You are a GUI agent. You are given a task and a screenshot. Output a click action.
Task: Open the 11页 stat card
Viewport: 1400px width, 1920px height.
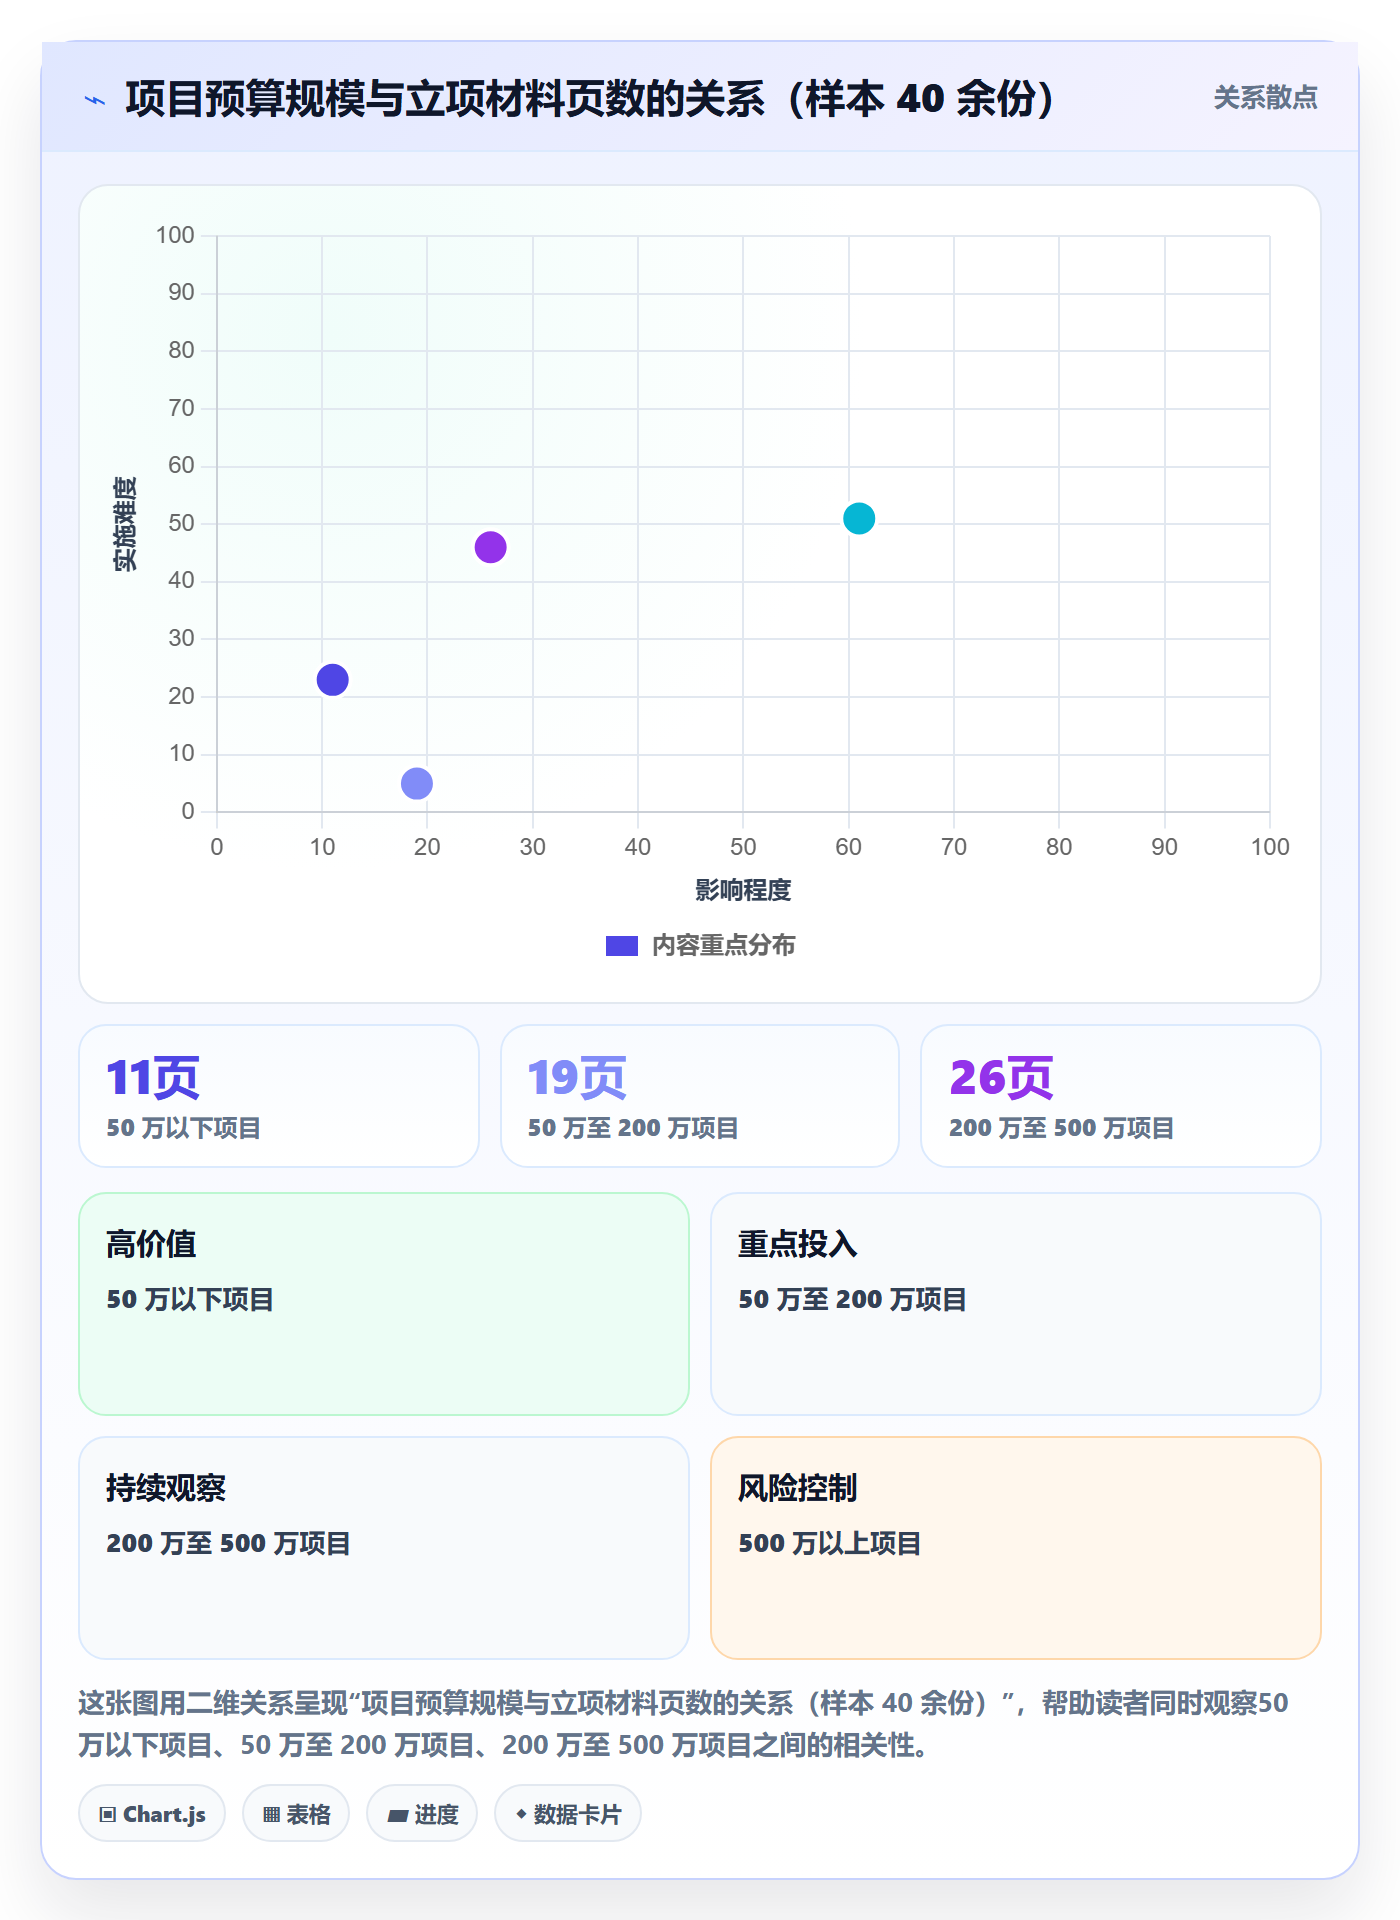point(279,1096)
